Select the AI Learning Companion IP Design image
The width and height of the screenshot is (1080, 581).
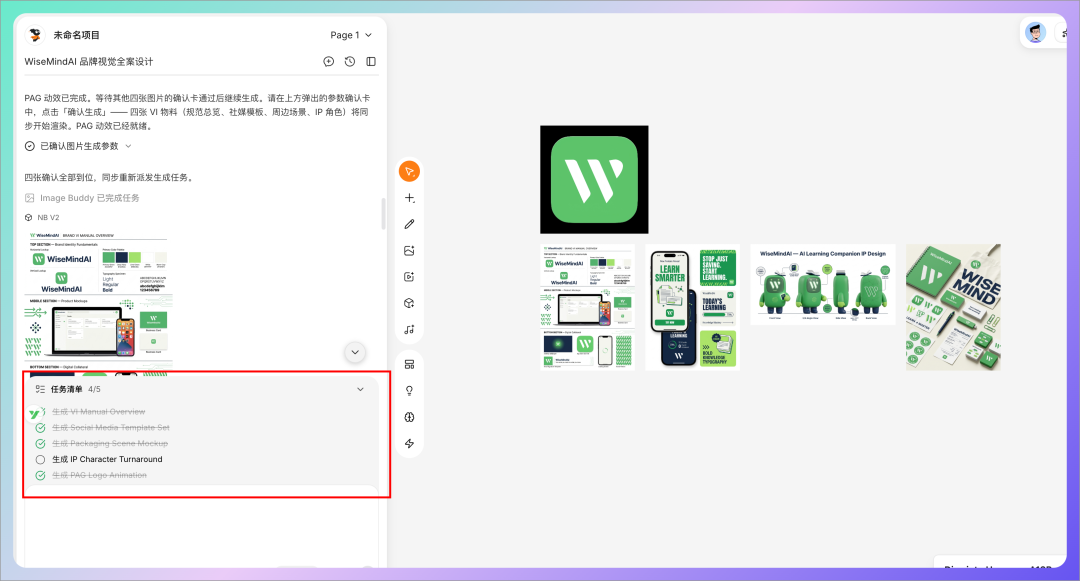(823, 284)
